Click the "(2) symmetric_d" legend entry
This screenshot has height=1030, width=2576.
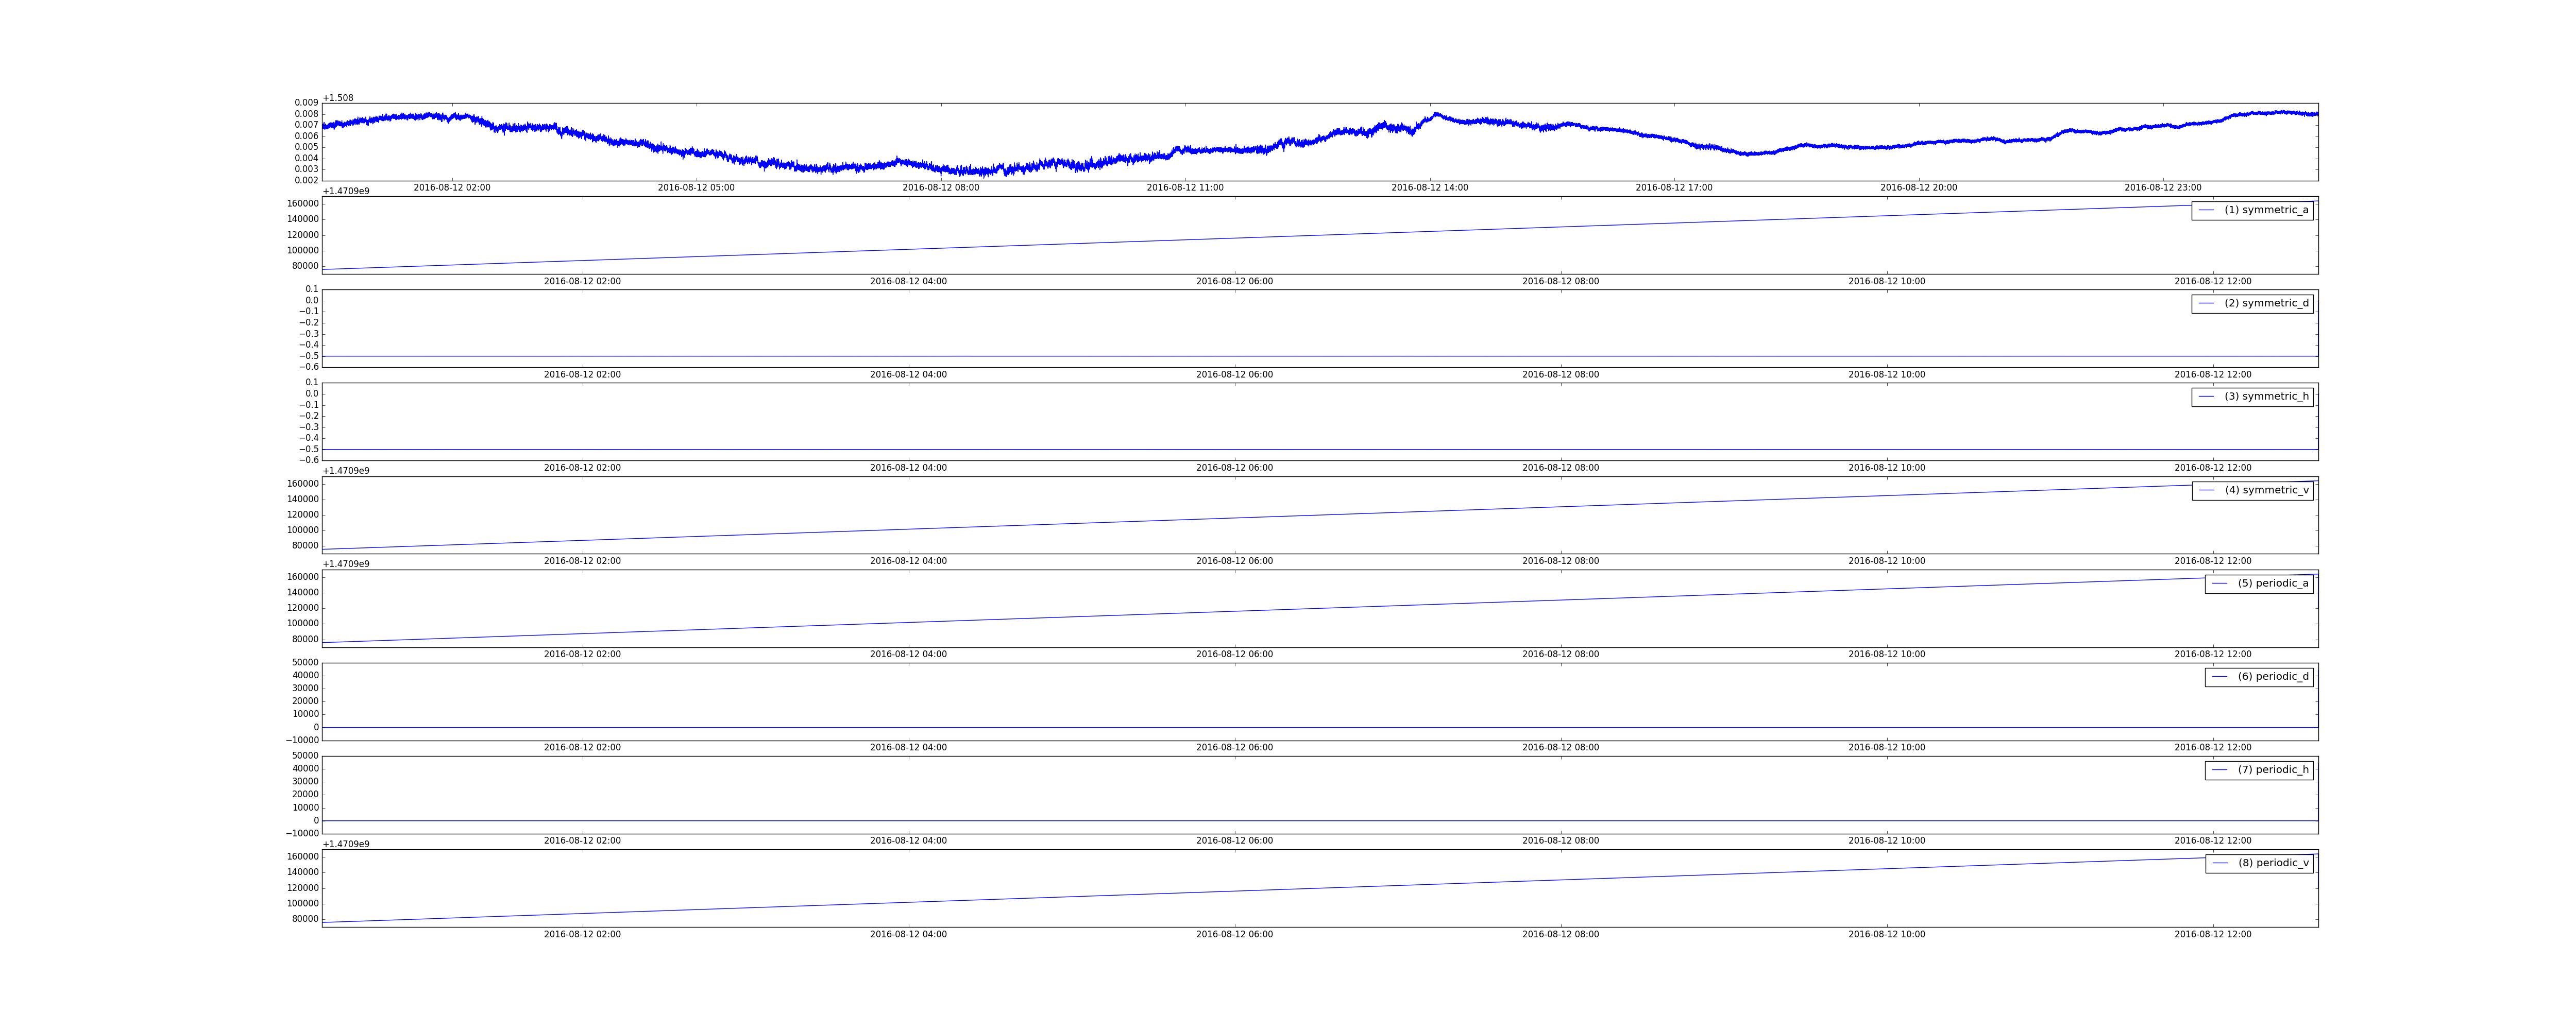pyautogui.click(x=2252, y=303)
